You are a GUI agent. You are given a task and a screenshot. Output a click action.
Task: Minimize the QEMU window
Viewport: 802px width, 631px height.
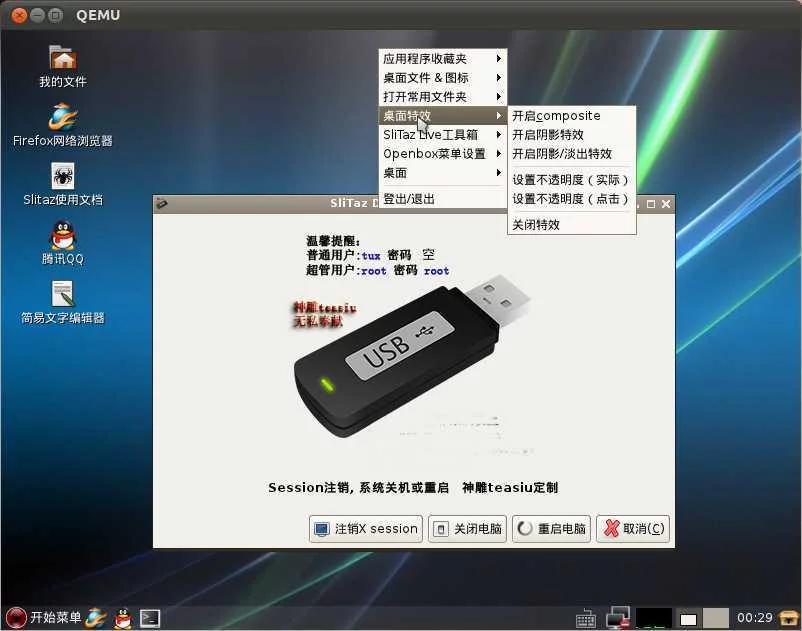click(37, 15)
